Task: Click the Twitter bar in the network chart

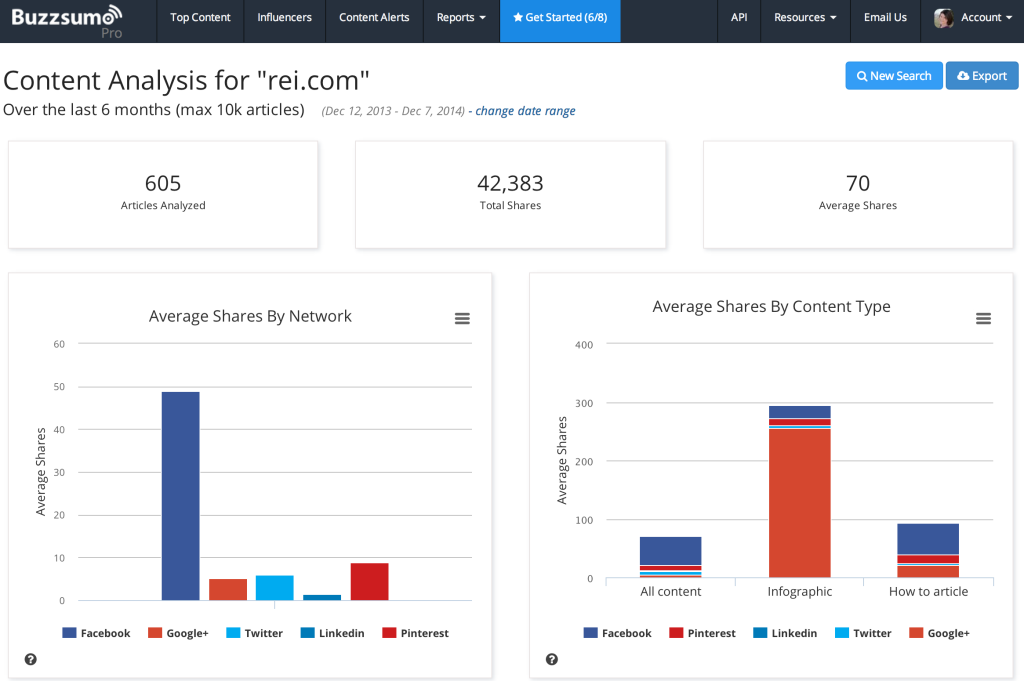Action: point(274,588)
